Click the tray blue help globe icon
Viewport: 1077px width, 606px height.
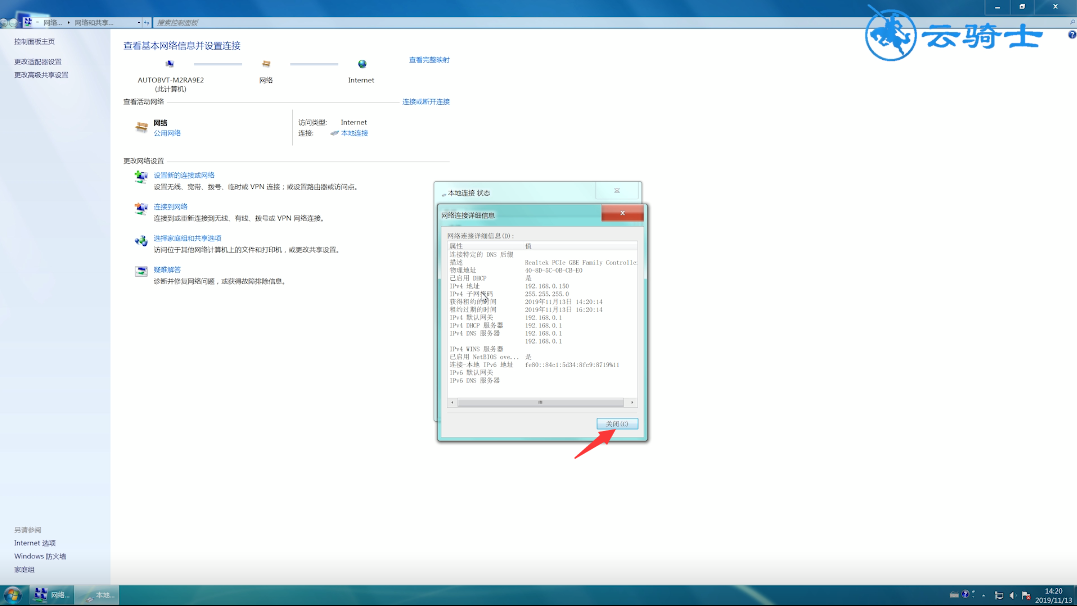point(965,595)
